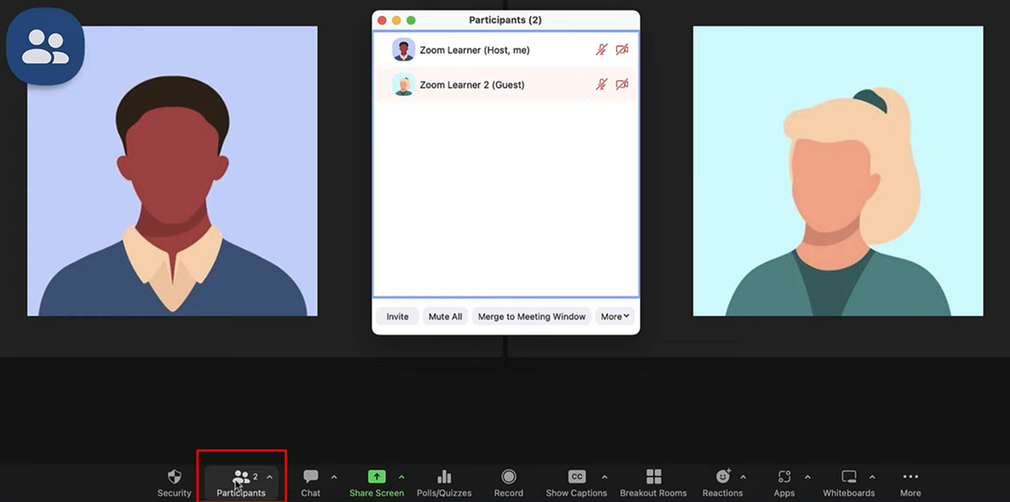Expand the arrow next to Show Captions
Screen dimensions: 1010x502
click(604, 477)
